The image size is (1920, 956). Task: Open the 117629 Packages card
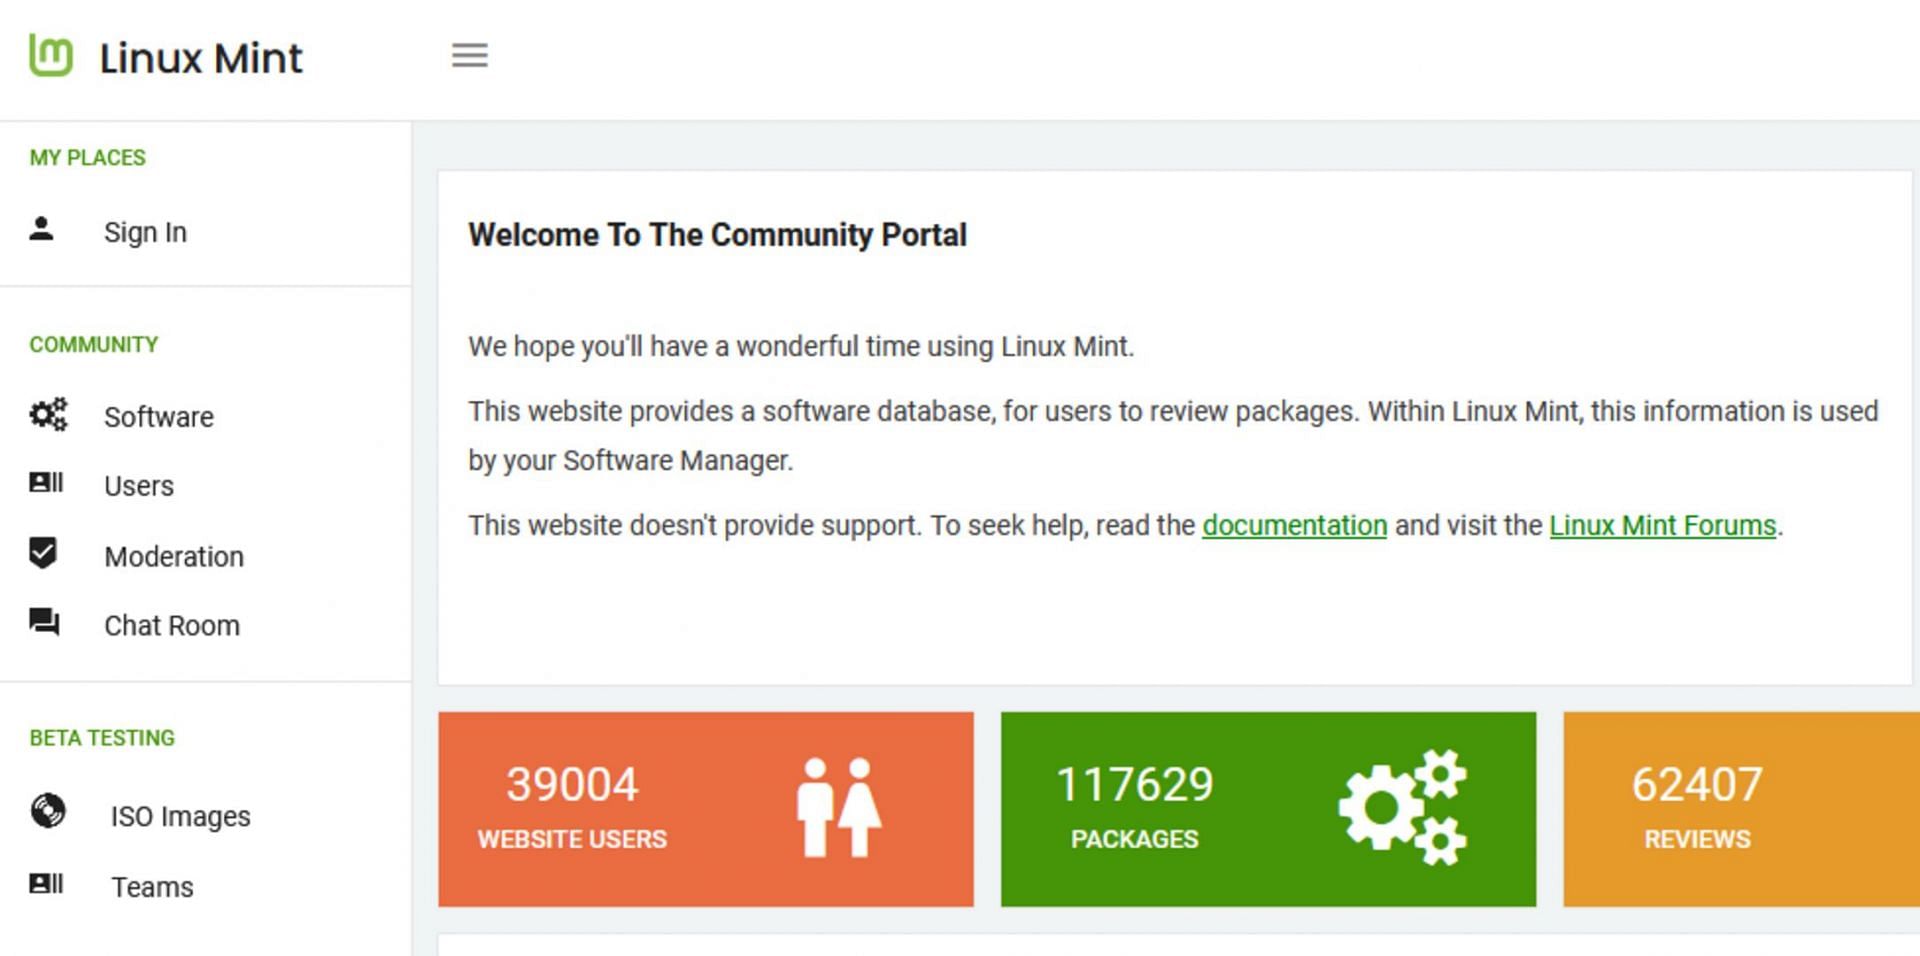[1268, 809]
